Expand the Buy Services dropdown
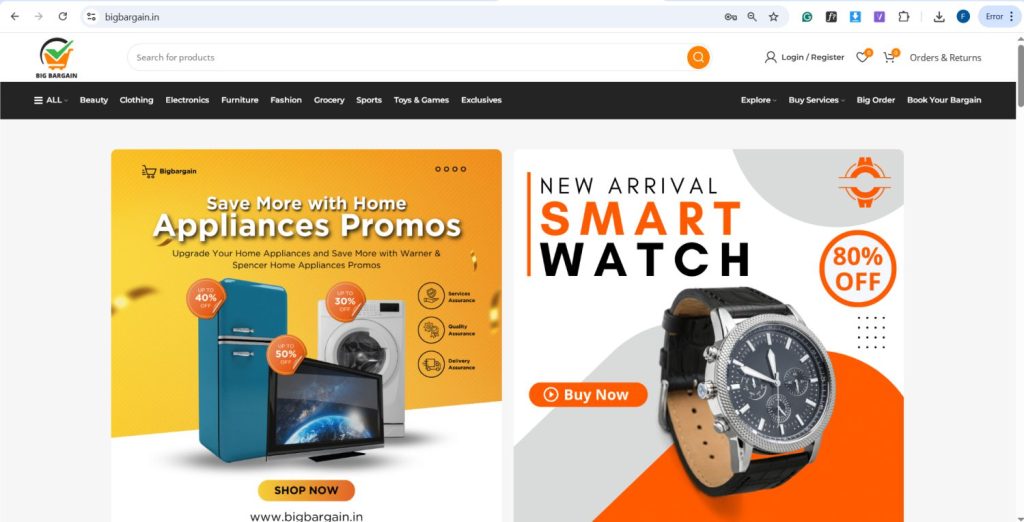This screenshot has width=1024, height=522. click(x=816, y=100)
